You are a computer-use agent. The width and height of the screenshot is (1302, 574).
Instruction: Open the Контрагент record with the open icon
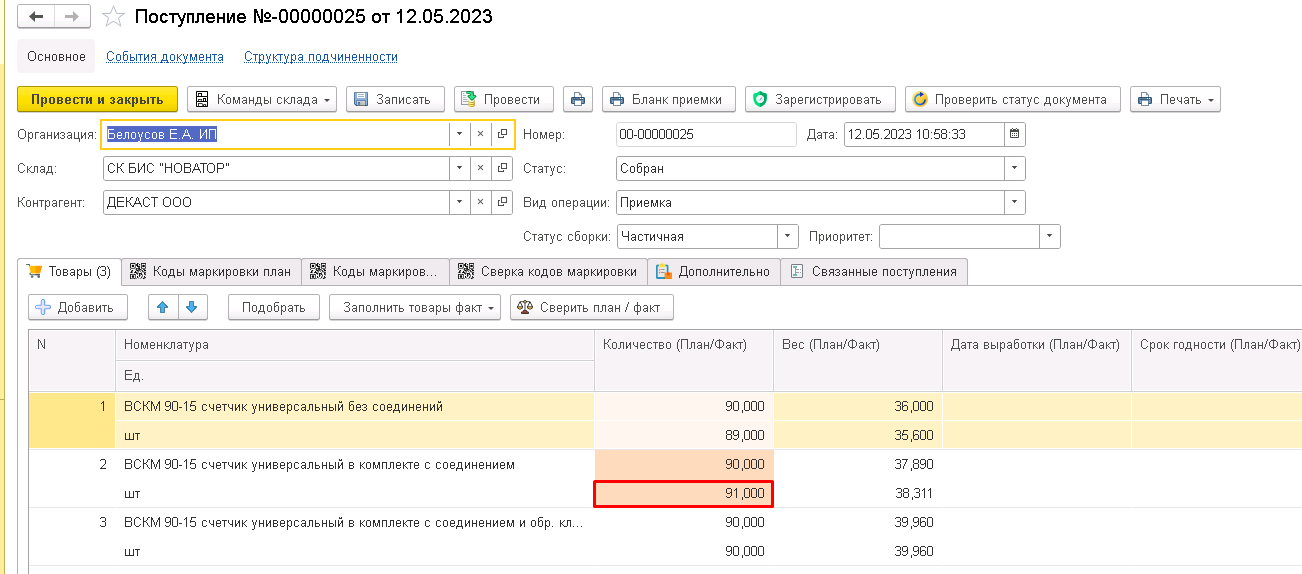click(502, 202)
